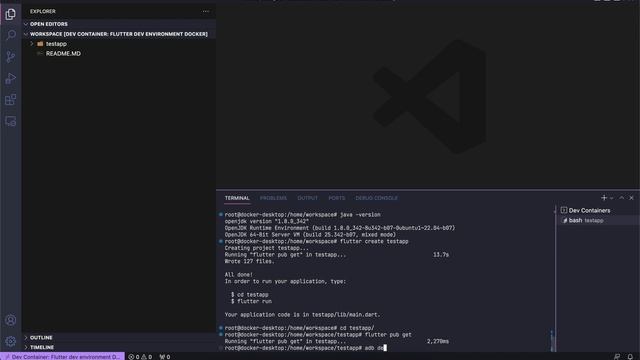Image resolution: width=640 pixels, height=360 pixels.
Task: Select Dev Containers terminal entry
Action: [599, 211]
